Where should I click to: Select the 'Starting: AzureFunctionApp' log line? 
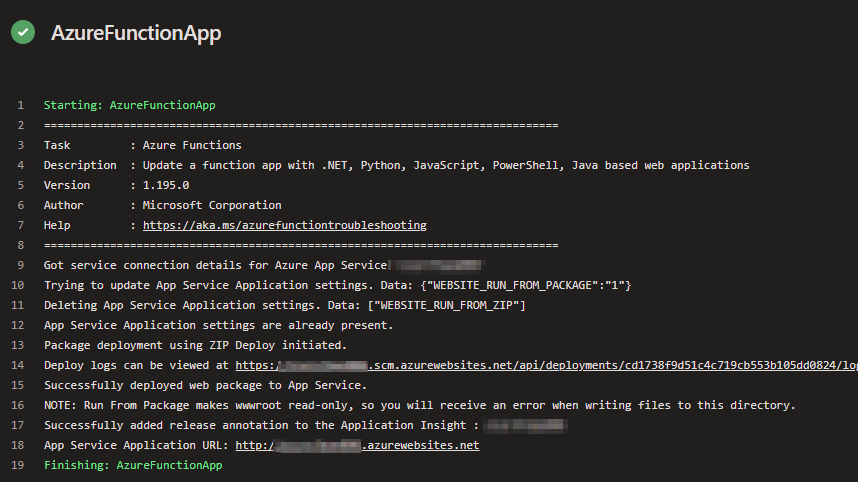click(129, 105)
